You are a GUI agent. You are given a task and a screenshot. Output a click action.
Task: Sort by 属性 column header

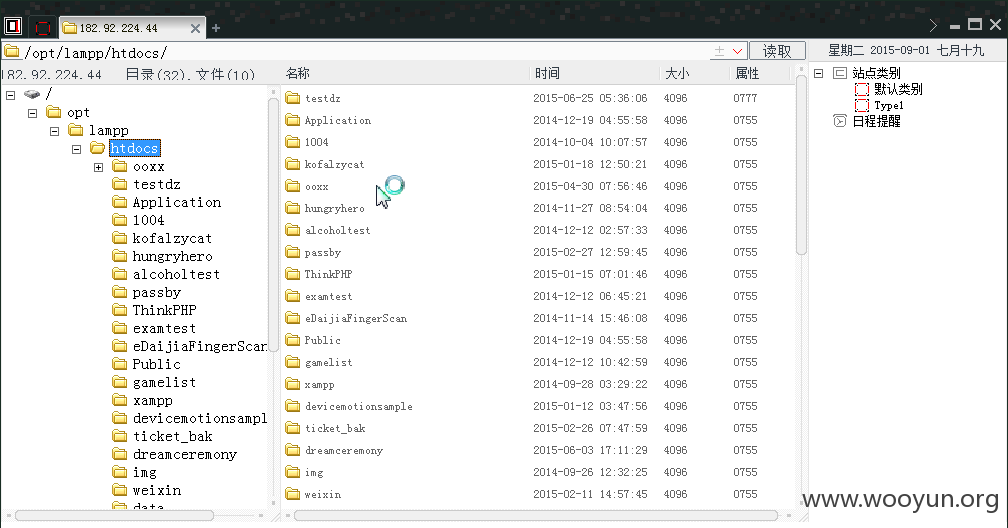coord(747,73)
